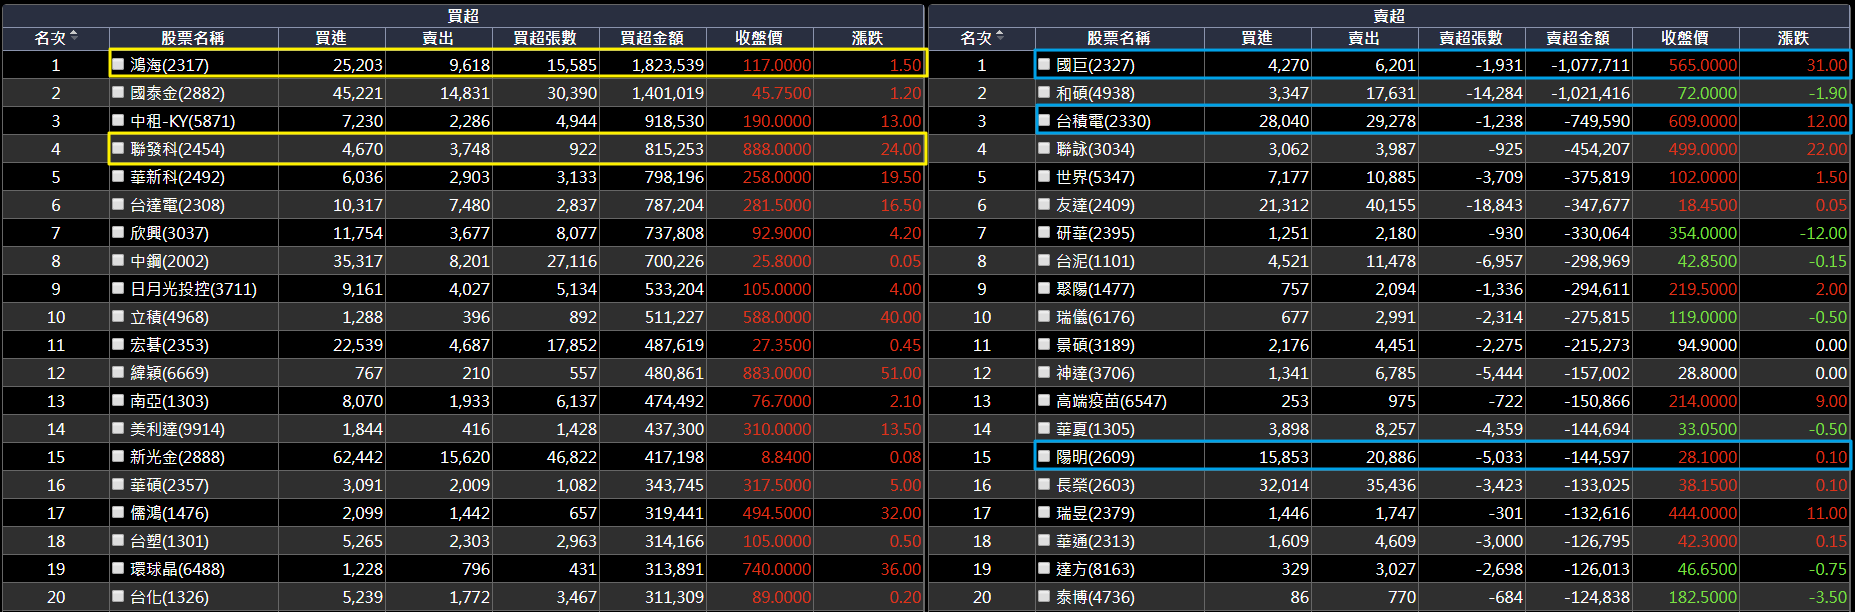The width and height of the screenshot is (1855, 612).
Task: Open stock name 神達(3706)
Action: pyautogui.click(x=1095, y=373)
